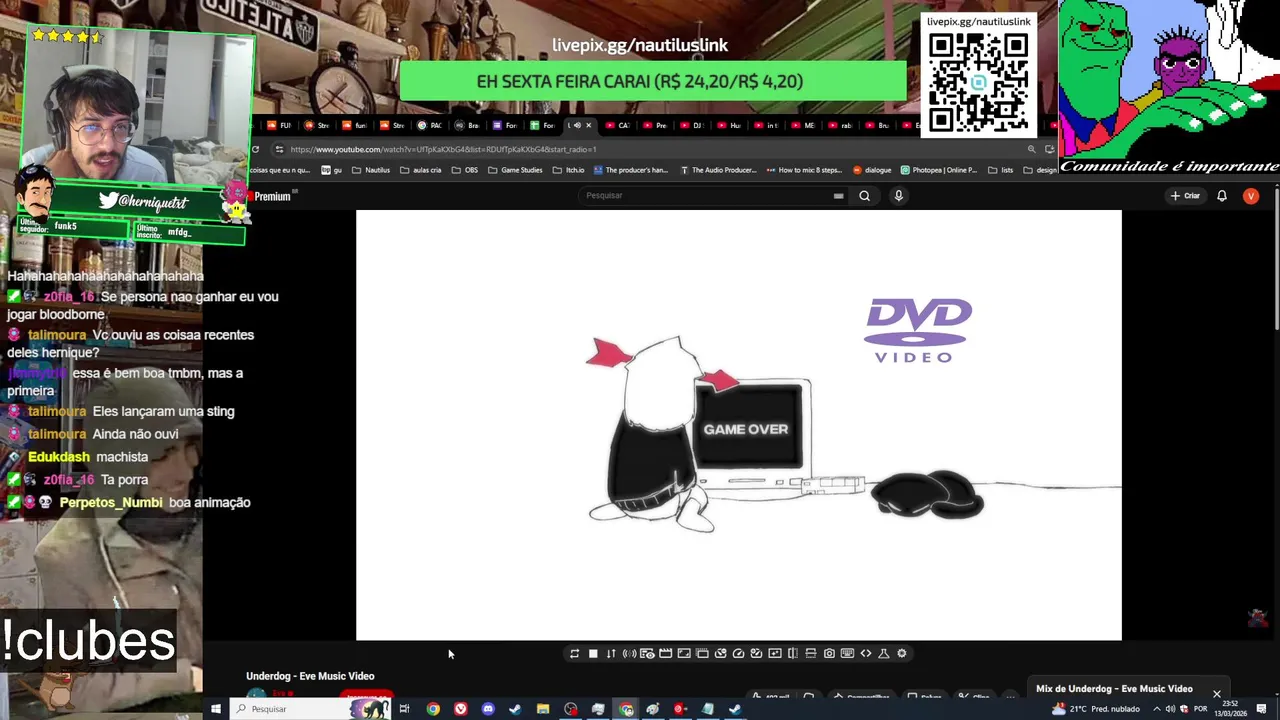Click the broadcast waves icon below video
The width and height of the screenshot is (1280, 720).
tap(629, 653)
